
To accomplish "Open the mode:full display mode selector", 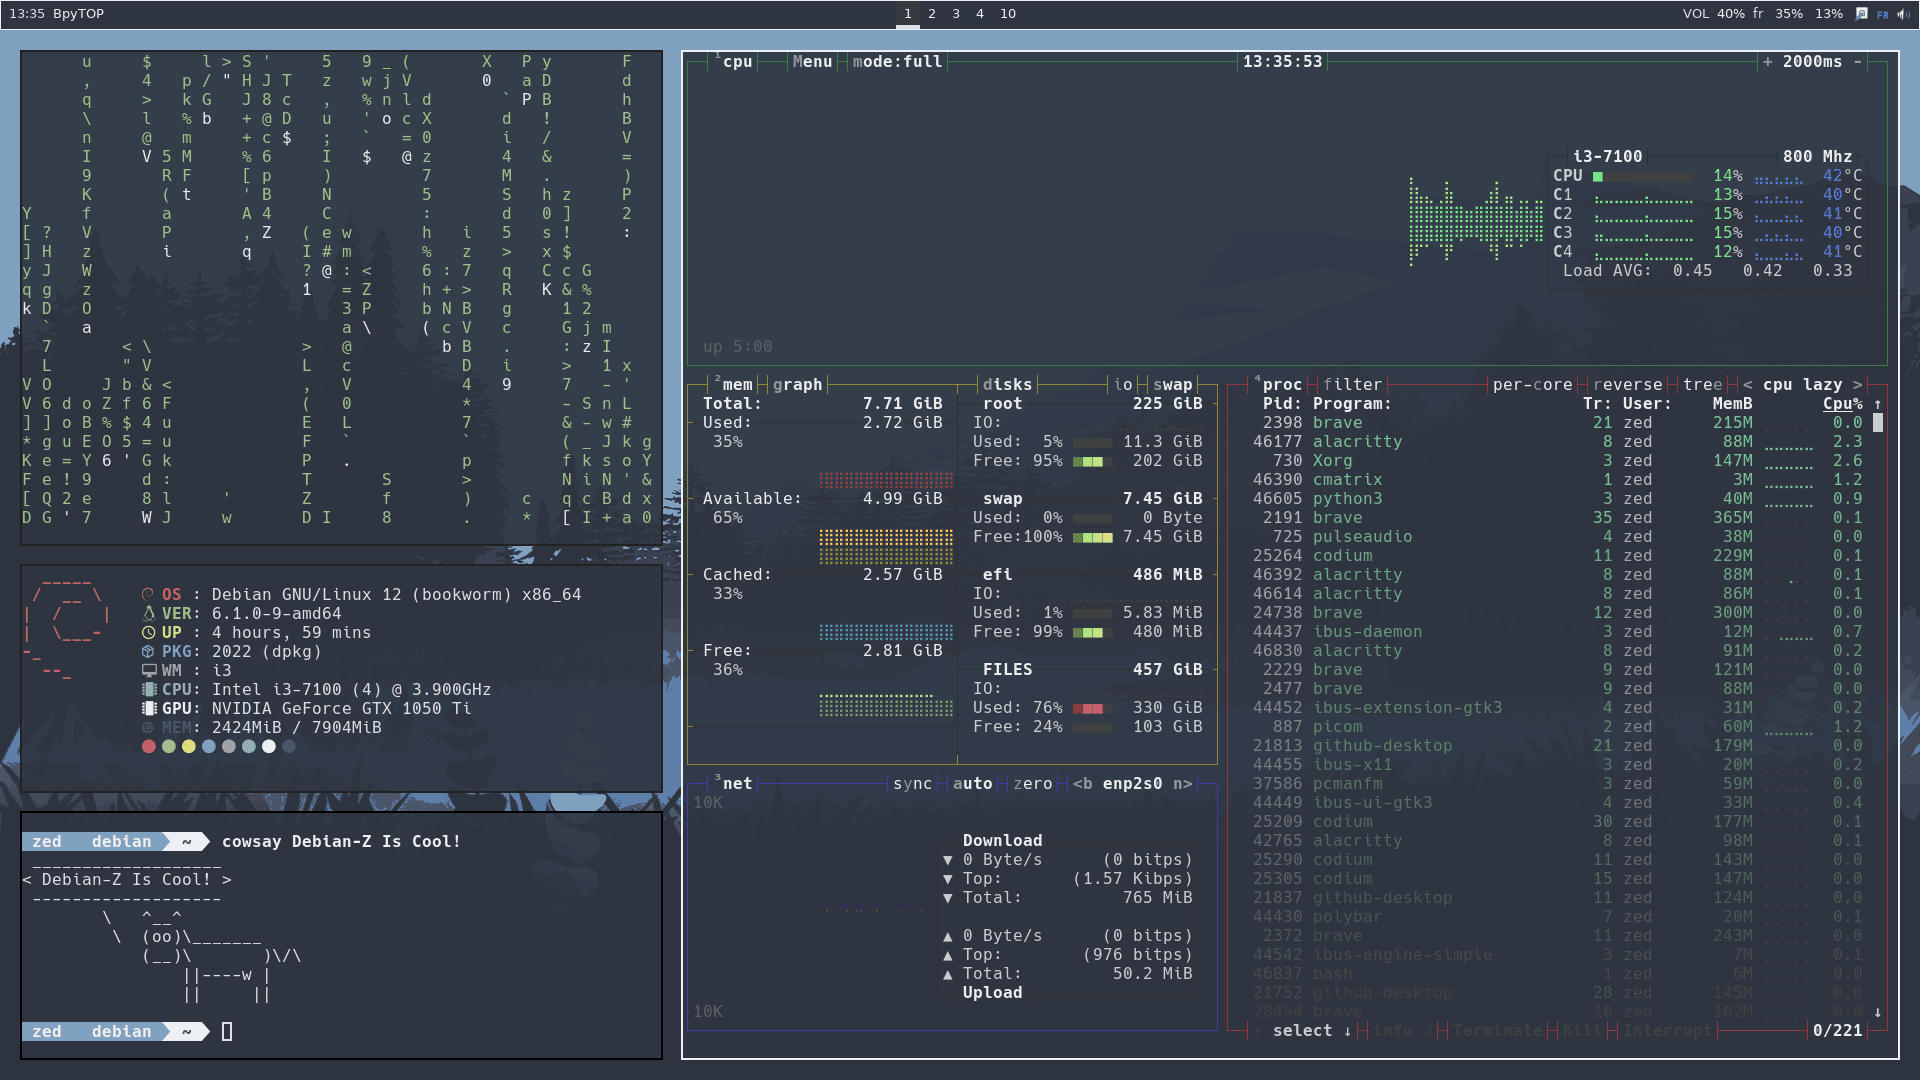I will [897, 61].
